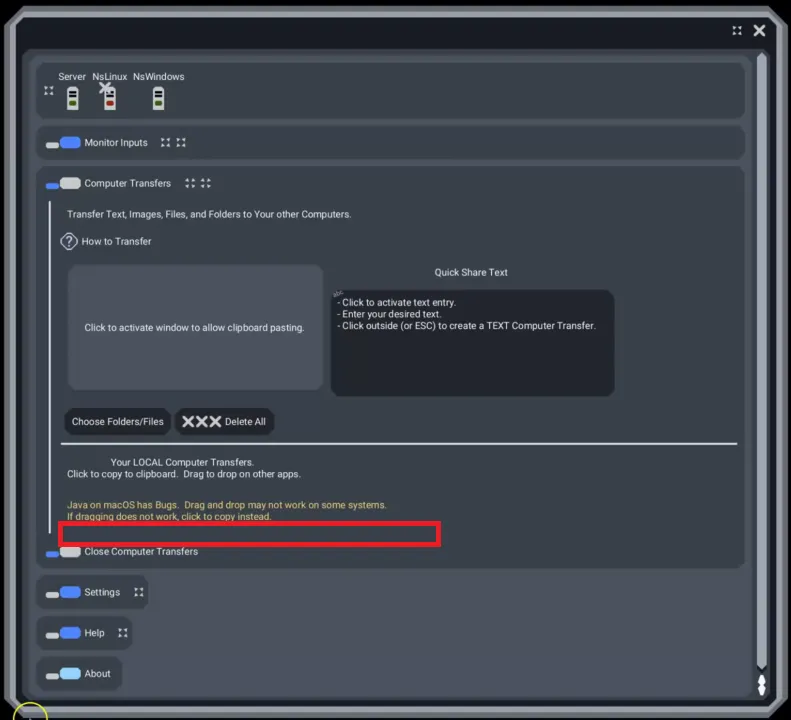
Task: Click the expand icon next to Help
Action: coord(123,633)
